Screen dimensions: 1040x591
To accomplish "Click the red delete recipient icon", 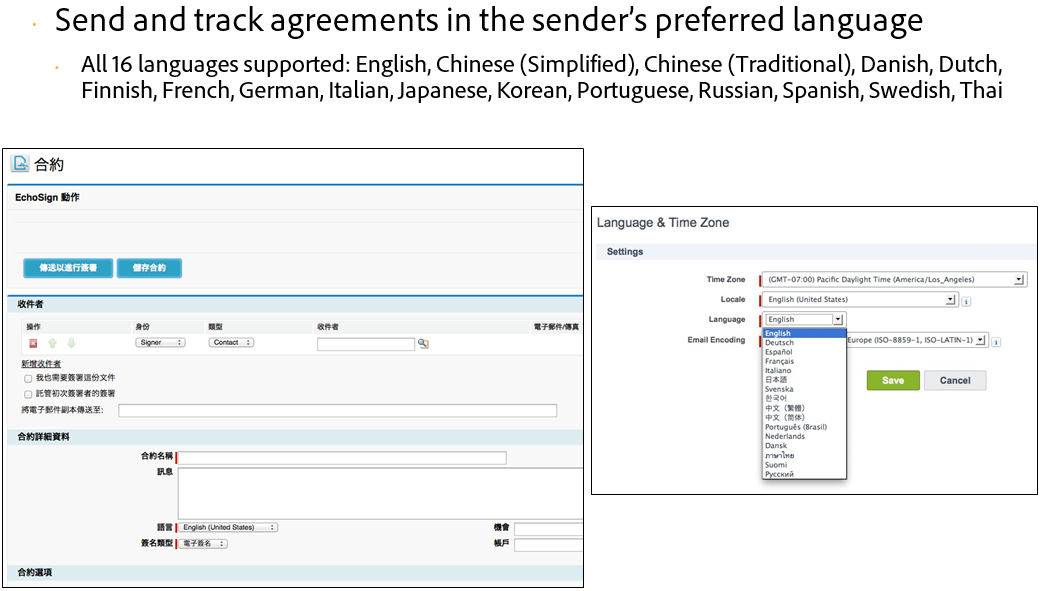I will (x=32, y=344).
